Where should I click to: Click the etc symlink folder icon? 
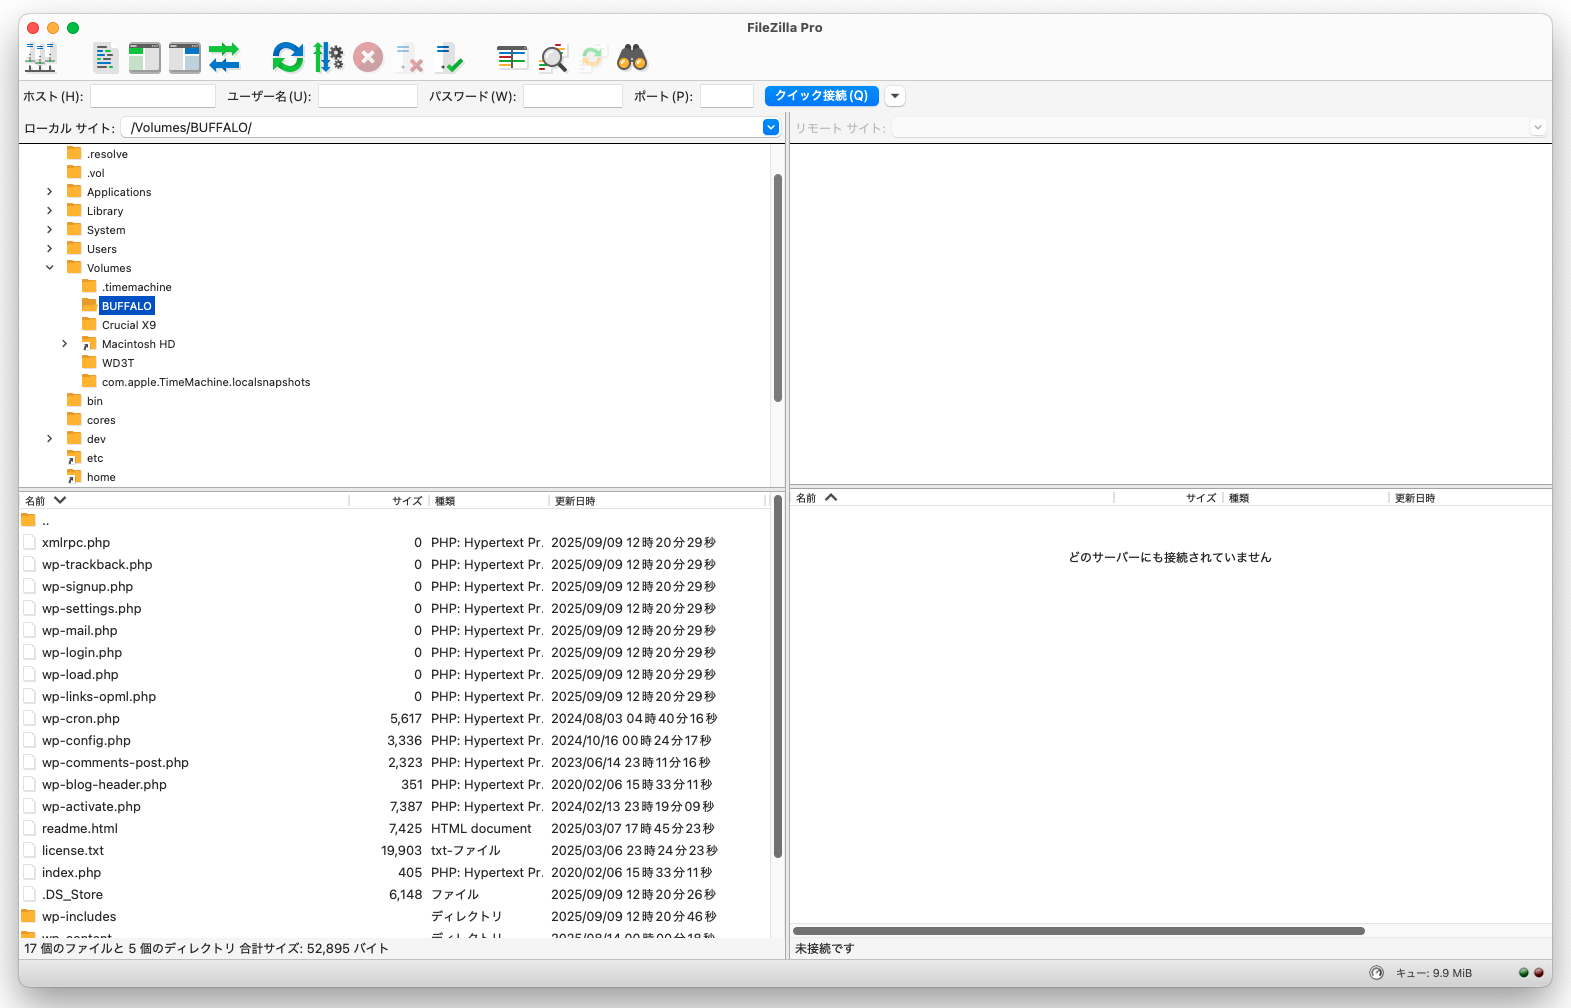[74, 457]
